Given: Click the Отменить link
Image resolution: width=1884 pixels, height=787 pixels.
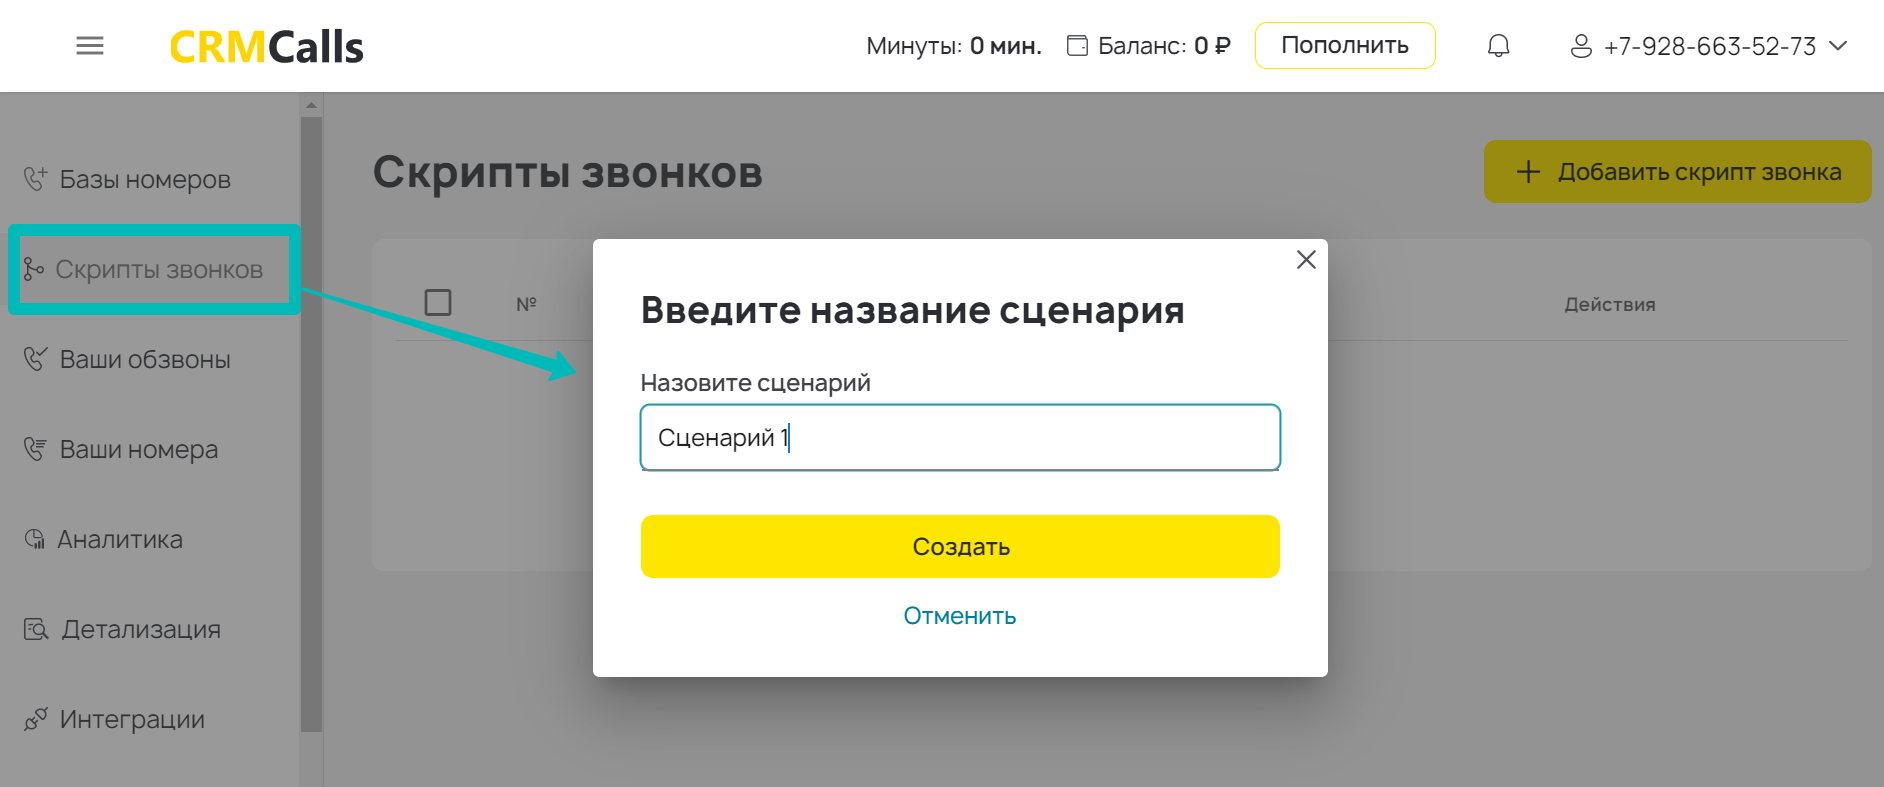Looking at the screenshot, I should [x=959, y=616].
